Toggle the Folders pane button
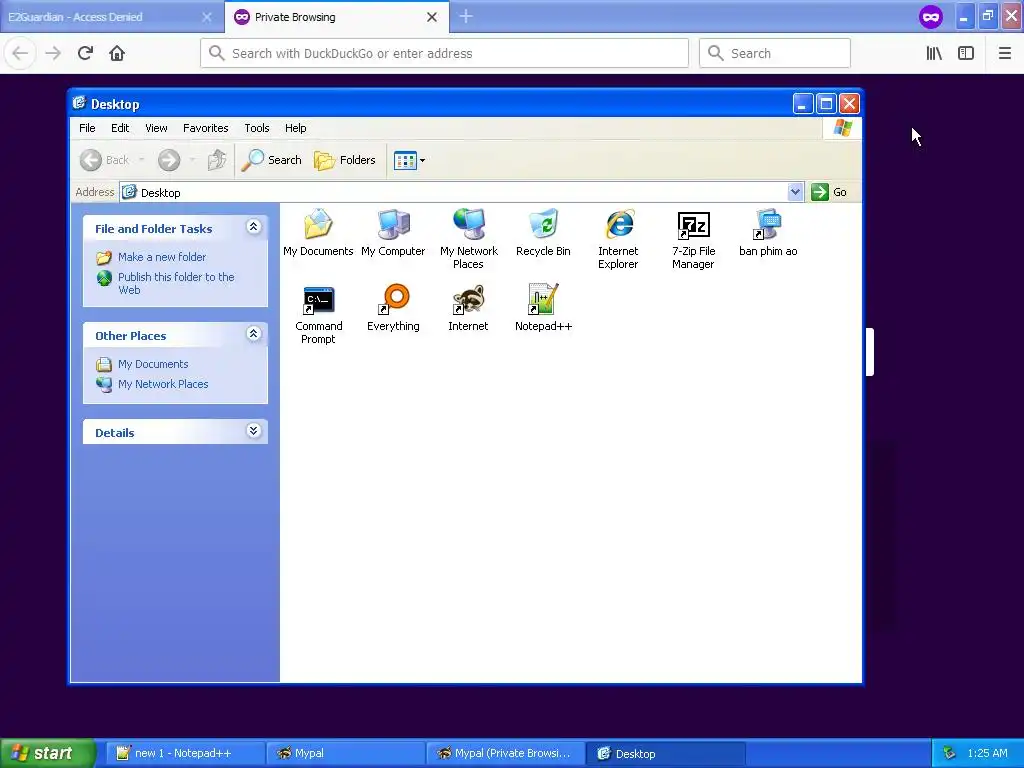Screen dimensions: 1024x768 point(345,160)
